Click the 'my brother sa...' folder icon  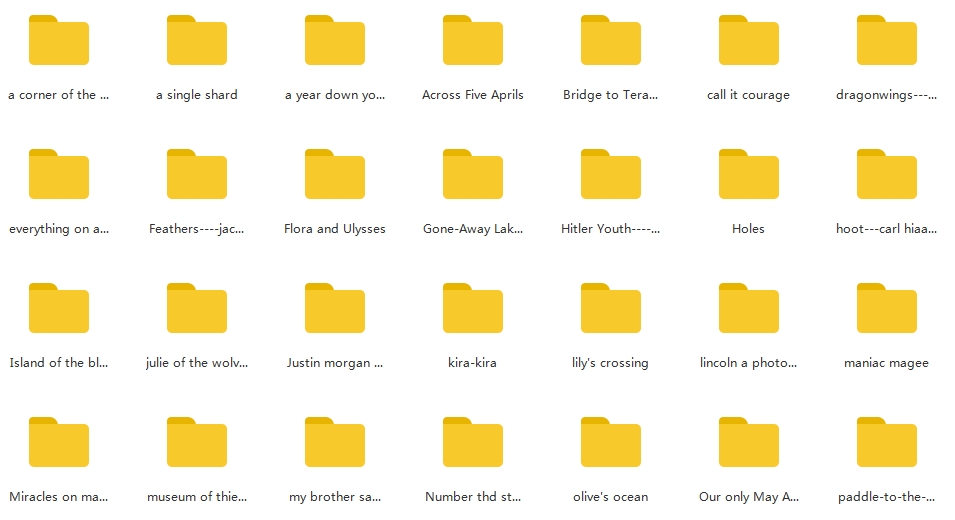click(335, 442)
